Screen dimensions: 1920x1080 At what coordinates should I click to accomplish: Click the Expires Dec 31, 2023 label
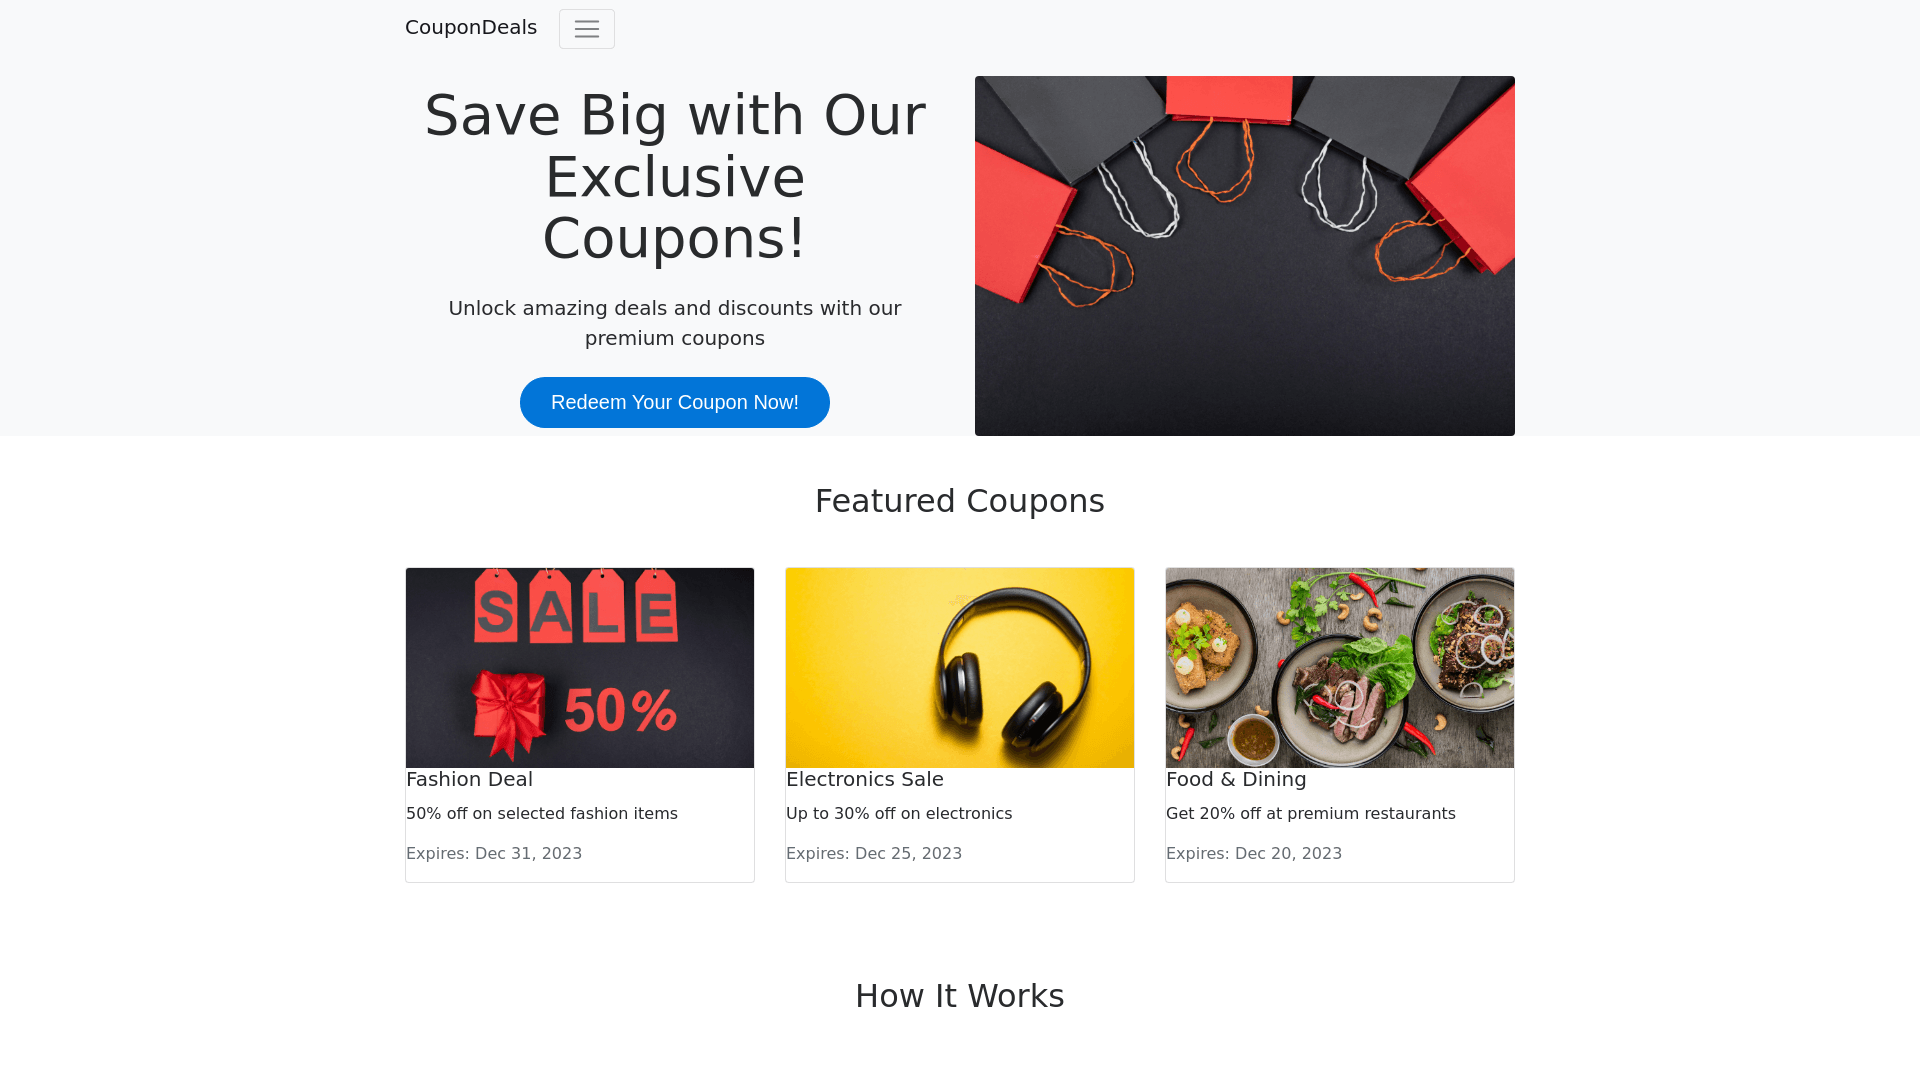494,854
